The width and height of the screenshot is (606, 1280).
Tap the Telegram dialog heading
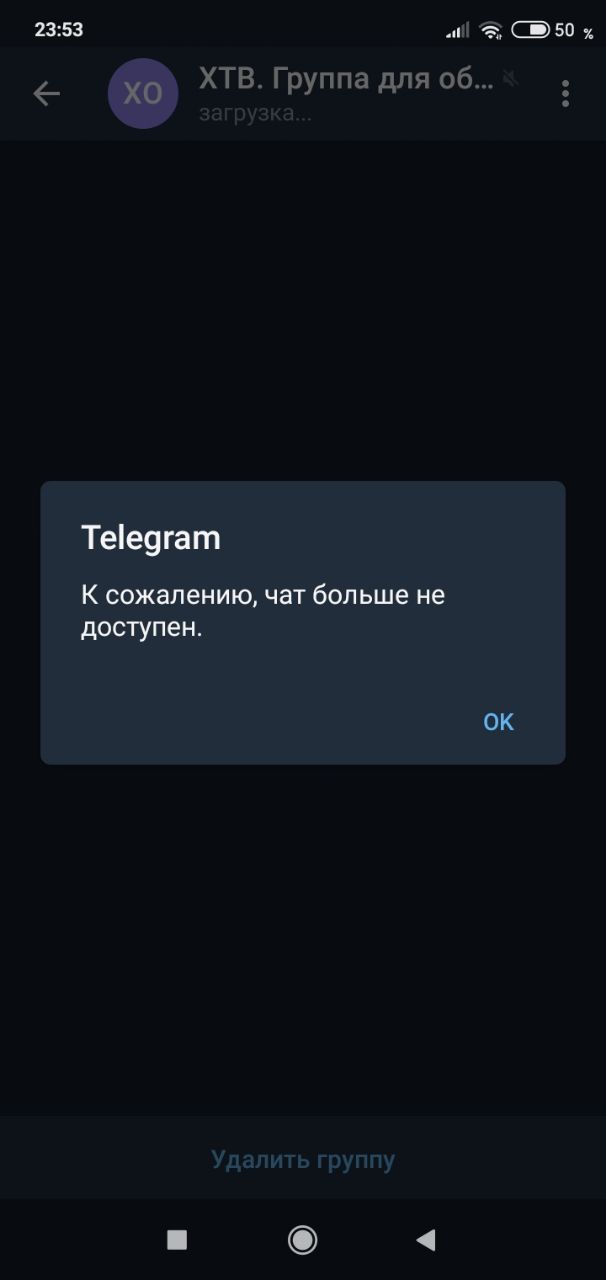151,538
